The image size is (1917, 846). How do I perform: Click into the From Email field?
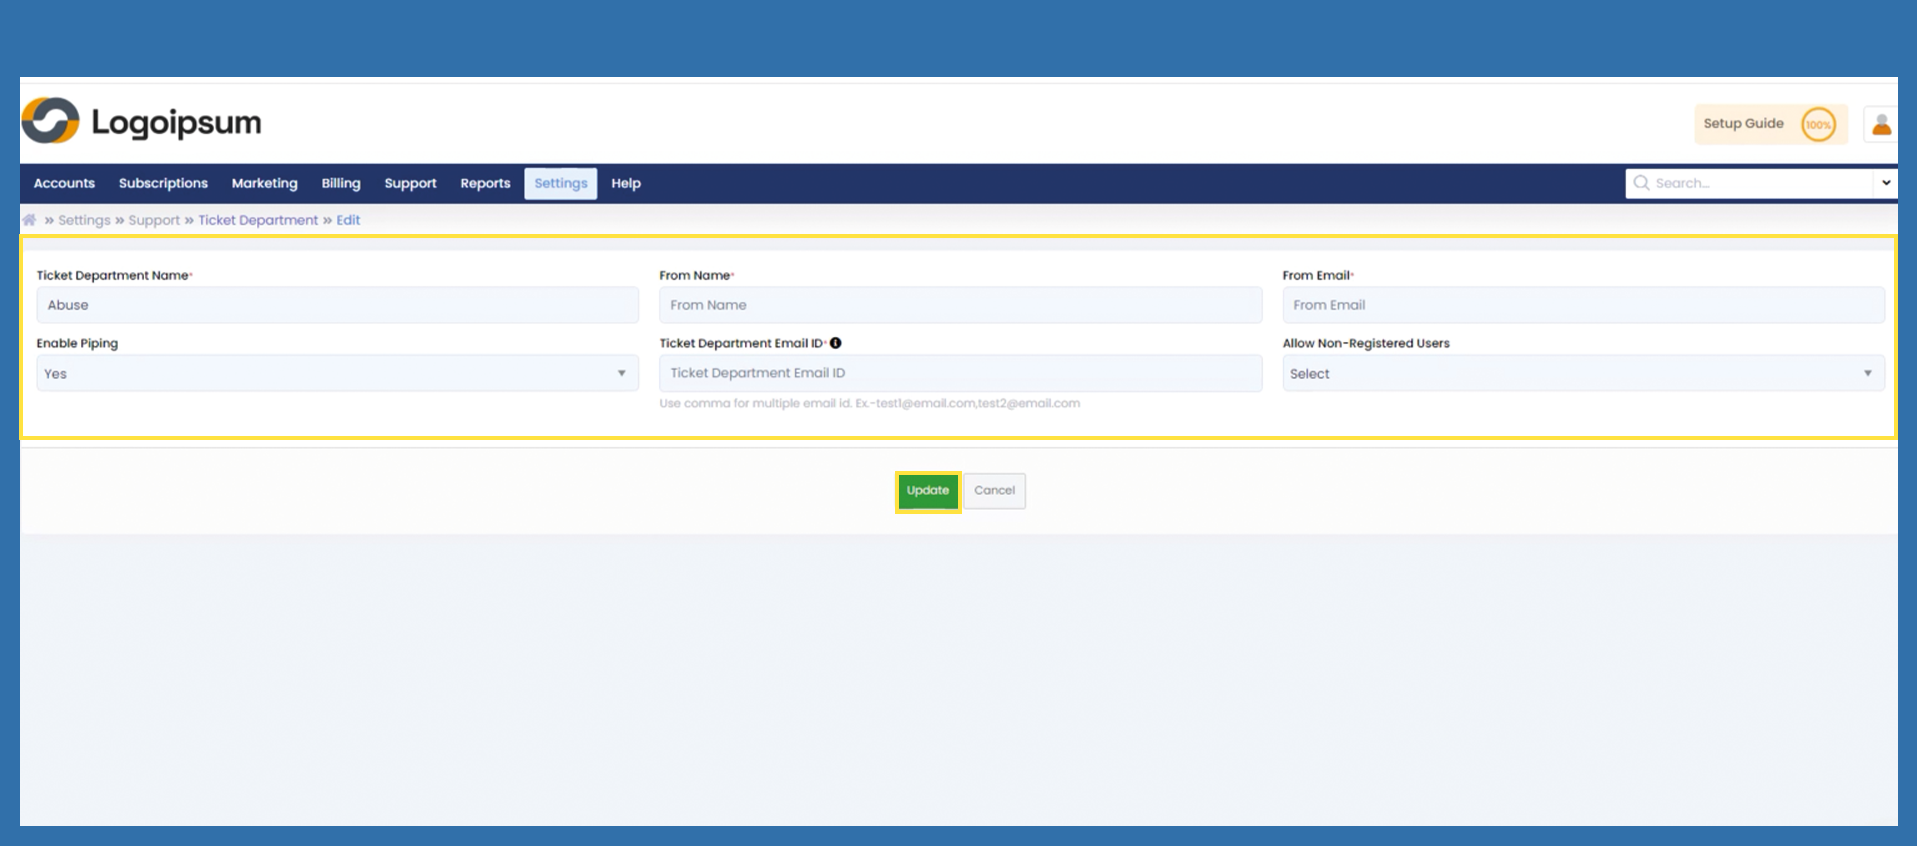pos(1582,305)
